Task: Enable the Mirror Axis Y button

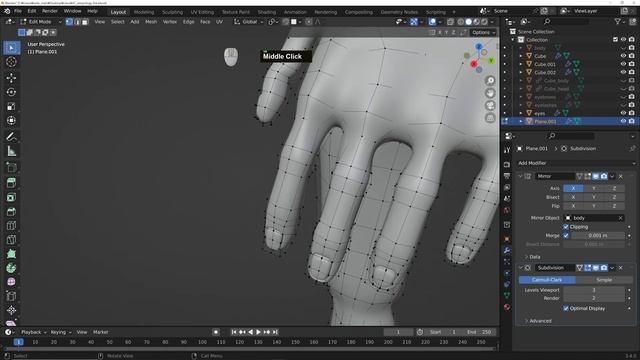Action: point(593,188)
